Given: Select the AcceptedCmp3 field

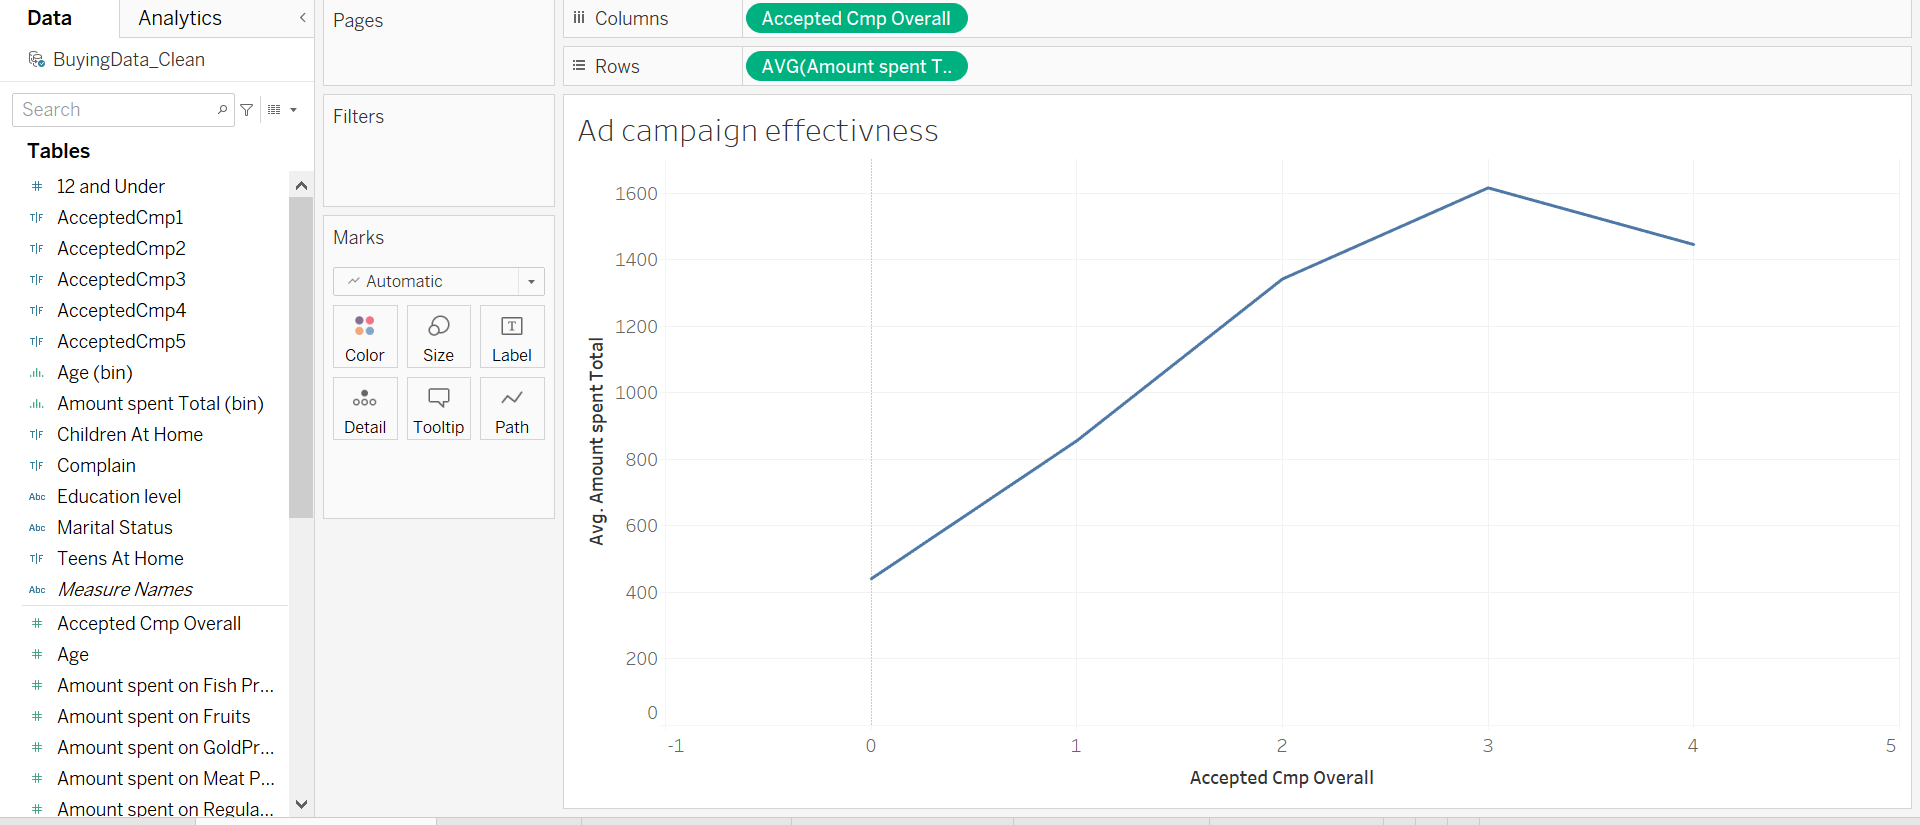Looking at the screenshot, I should [x=121, y=280].
